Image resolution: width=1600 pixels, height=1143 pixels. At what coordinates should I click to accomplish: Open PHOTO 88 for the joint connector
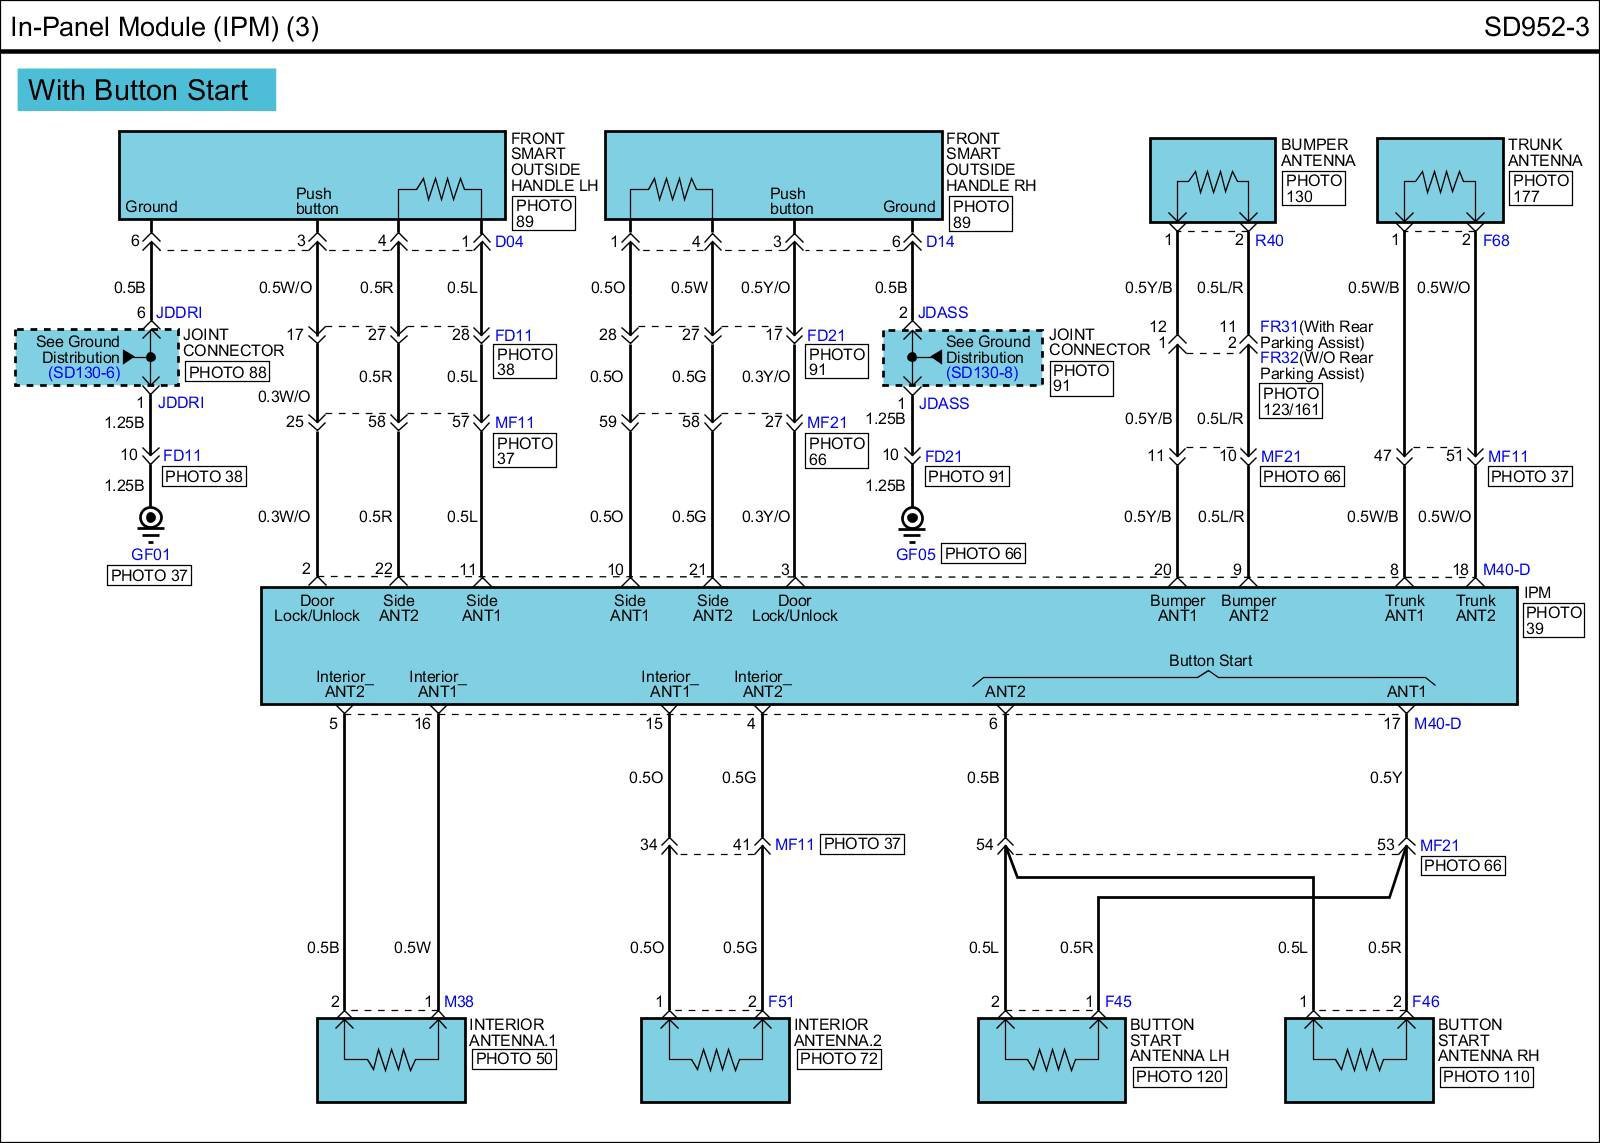click(x=228, y=372)
